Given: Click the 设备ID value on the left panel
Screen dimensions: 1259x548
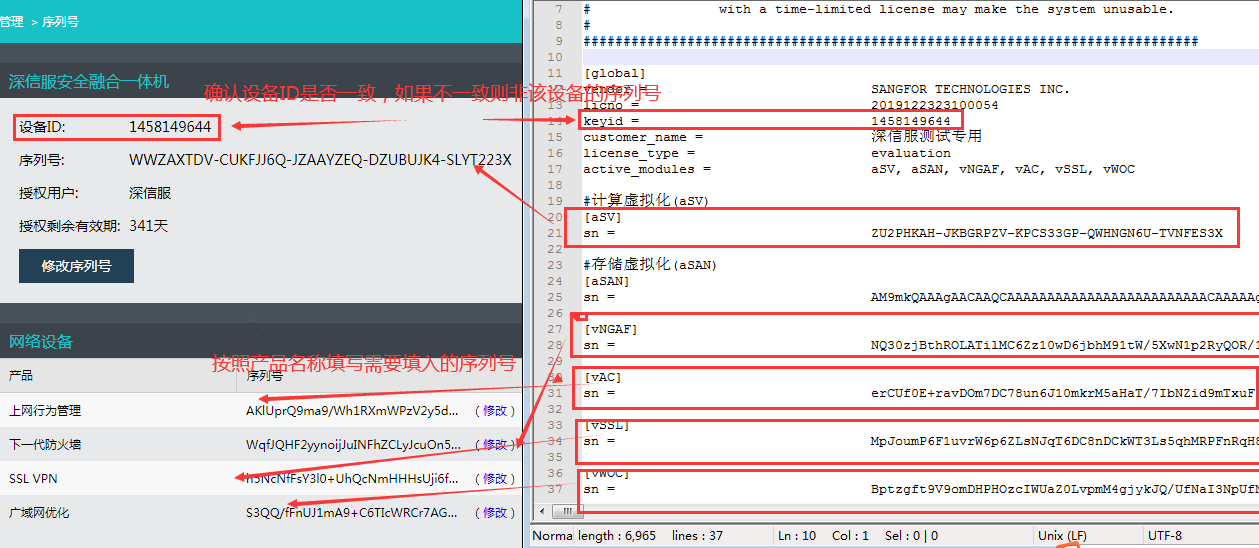Looking at the screenshot, I should pos(170,127).
